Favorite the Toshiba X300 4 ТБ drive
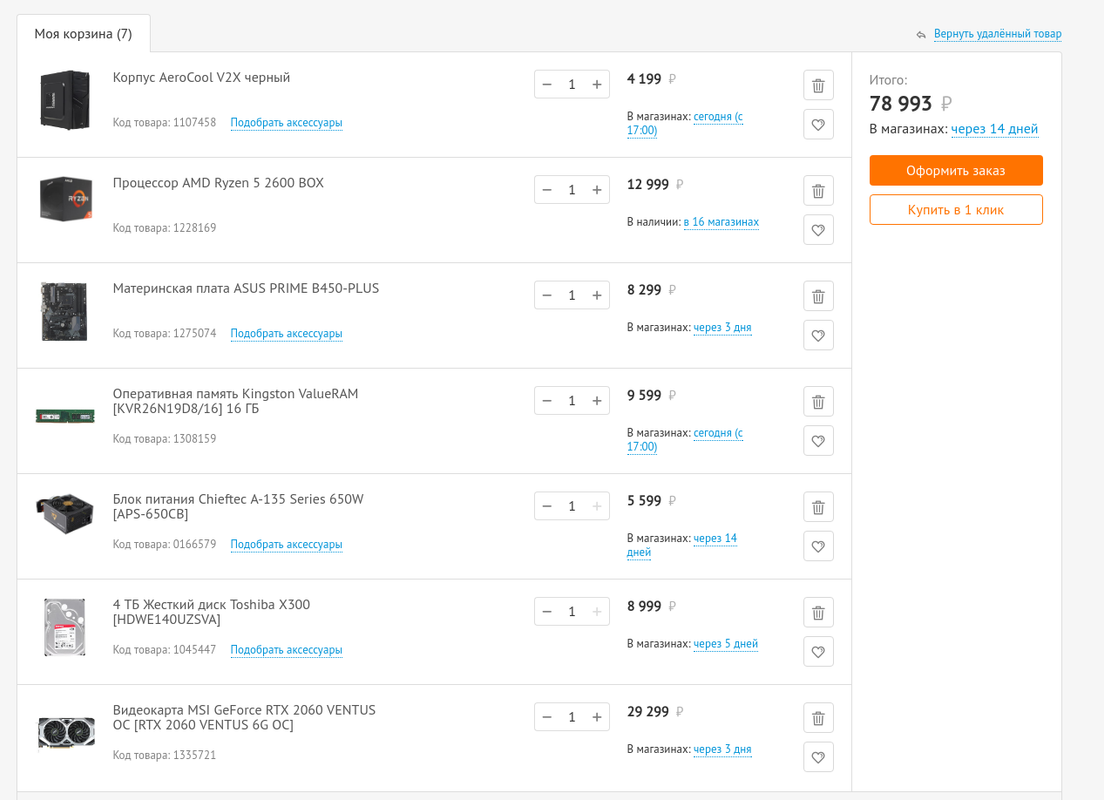This screenshot has width=1104, height=800. pos(818,651)
